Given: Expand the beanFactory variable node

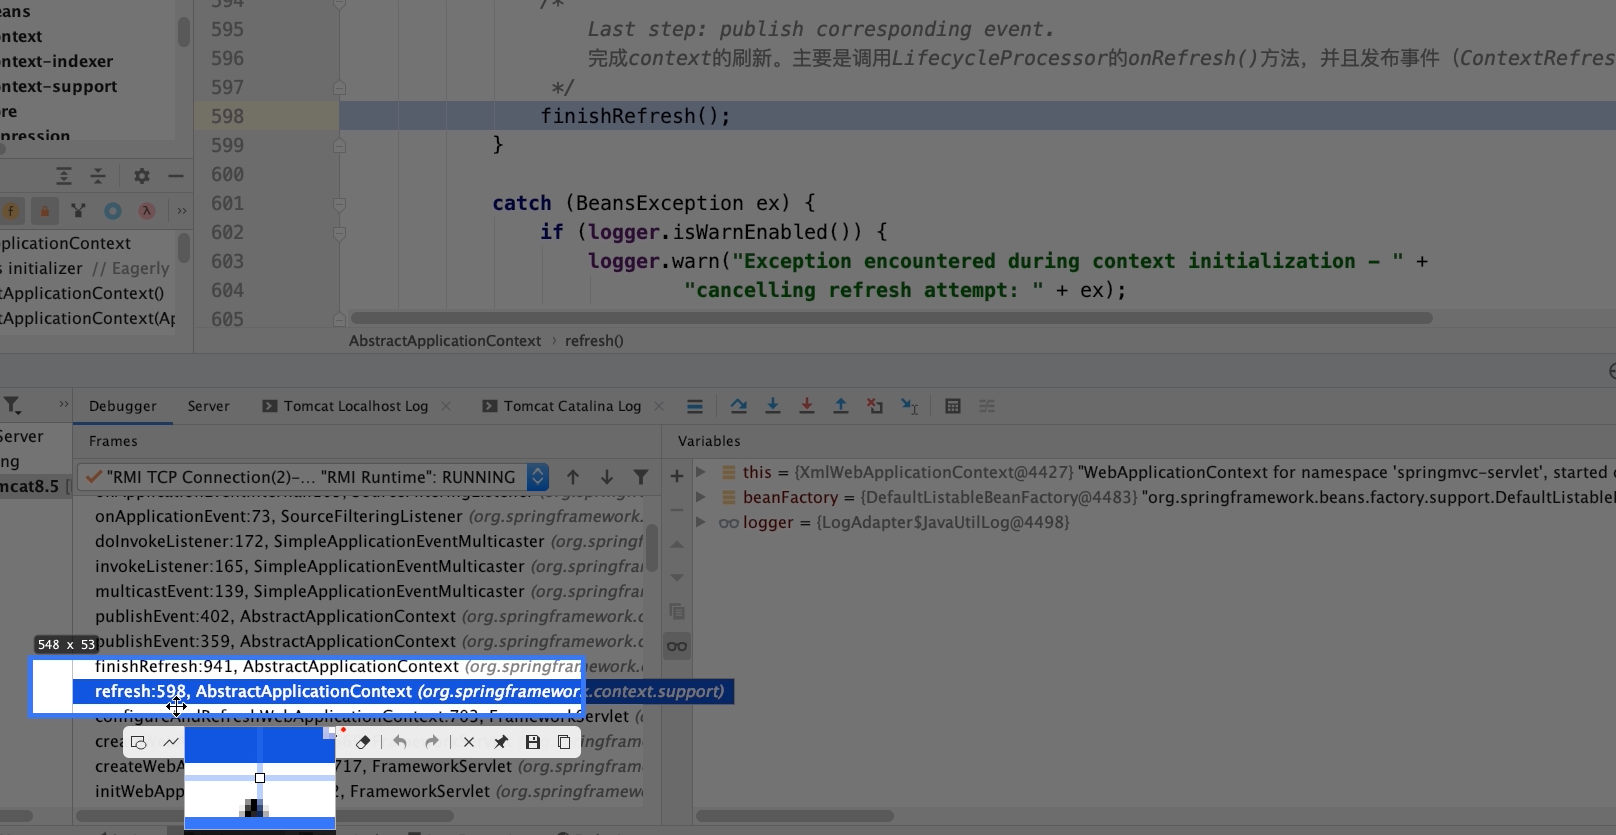Looking at the screenshot, I should [x=701, y=497].
